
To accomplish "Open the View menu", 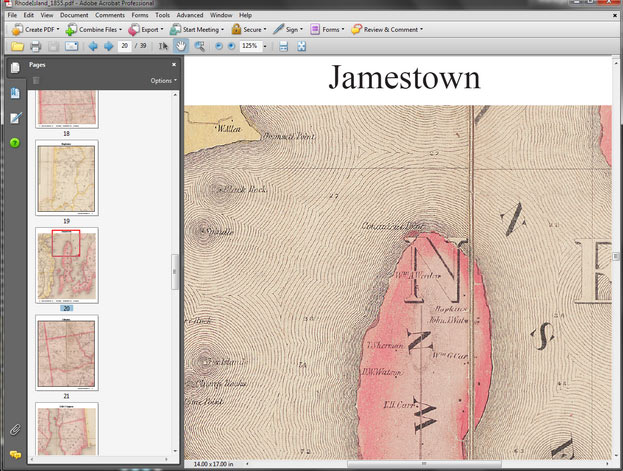I will click(x=46, y=15).
